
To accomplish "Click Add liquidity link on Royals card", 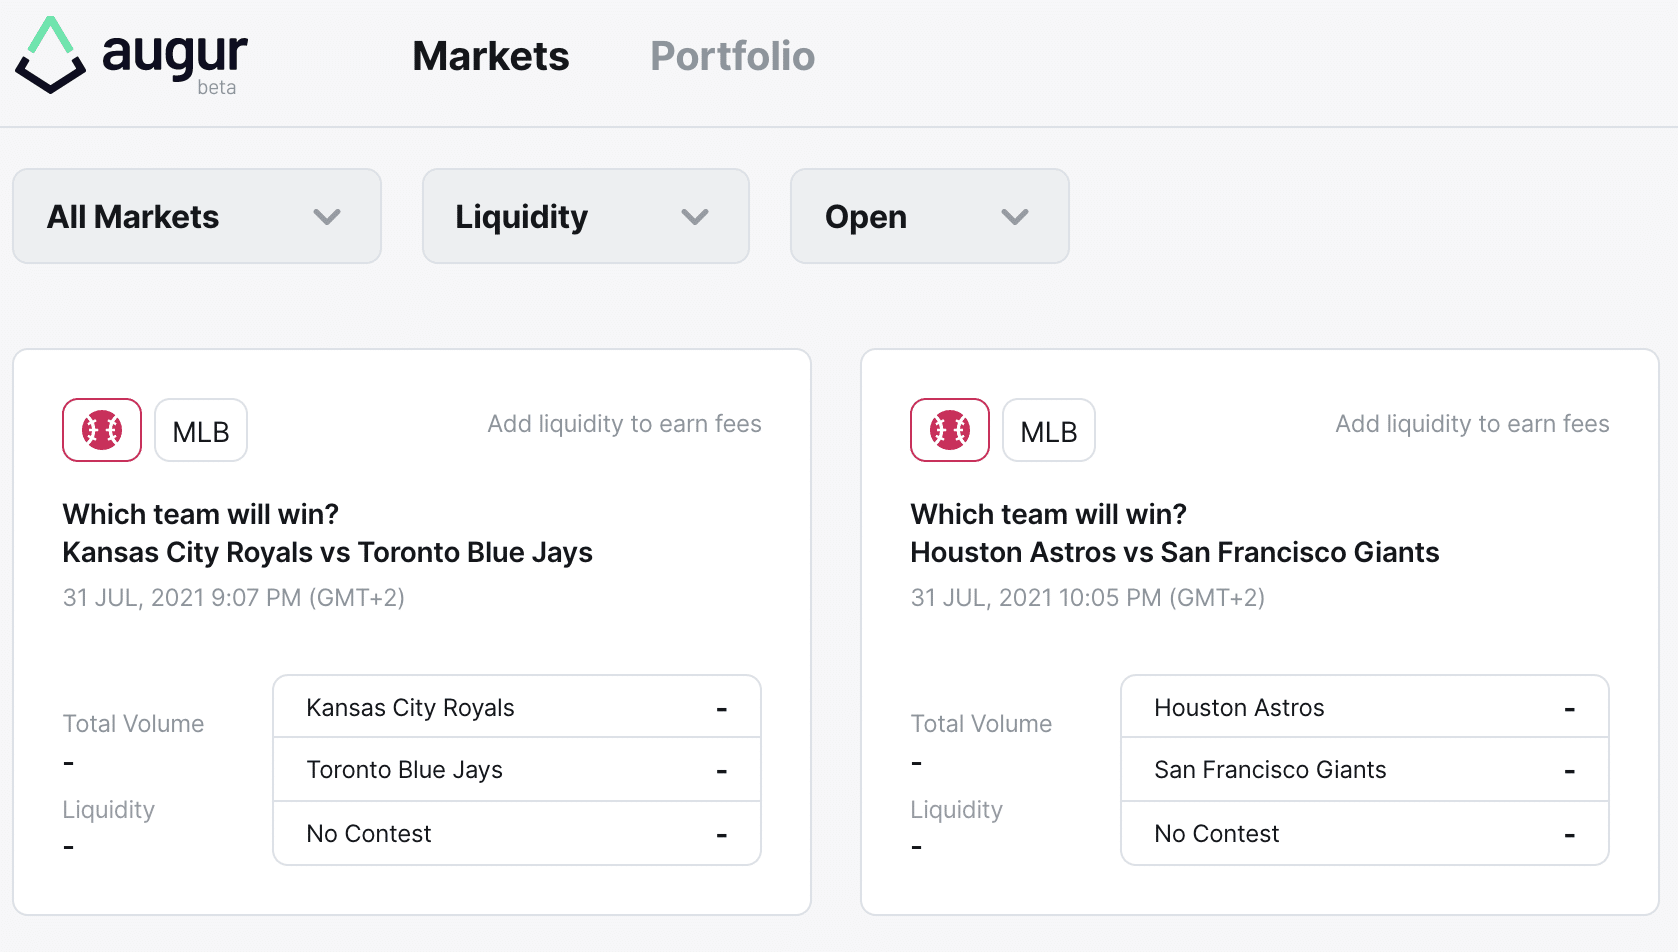I will [625, 424].
